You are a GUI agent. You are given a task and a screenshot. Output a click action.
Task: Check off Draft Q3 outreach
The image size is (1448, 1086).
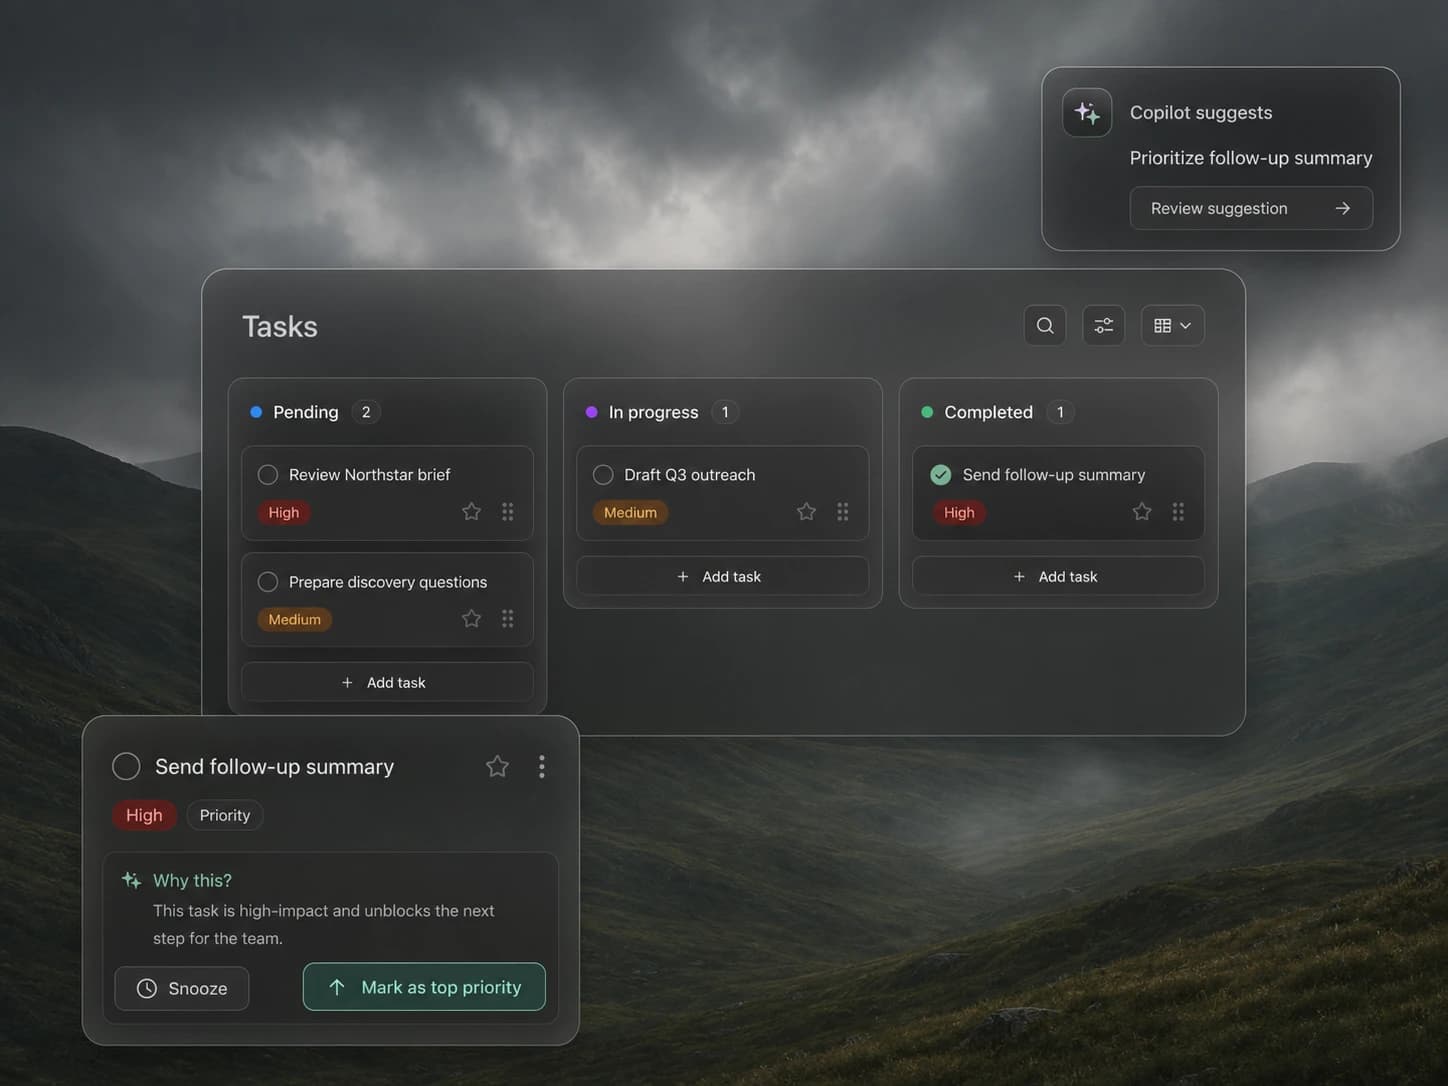click(x=603, y=475)
